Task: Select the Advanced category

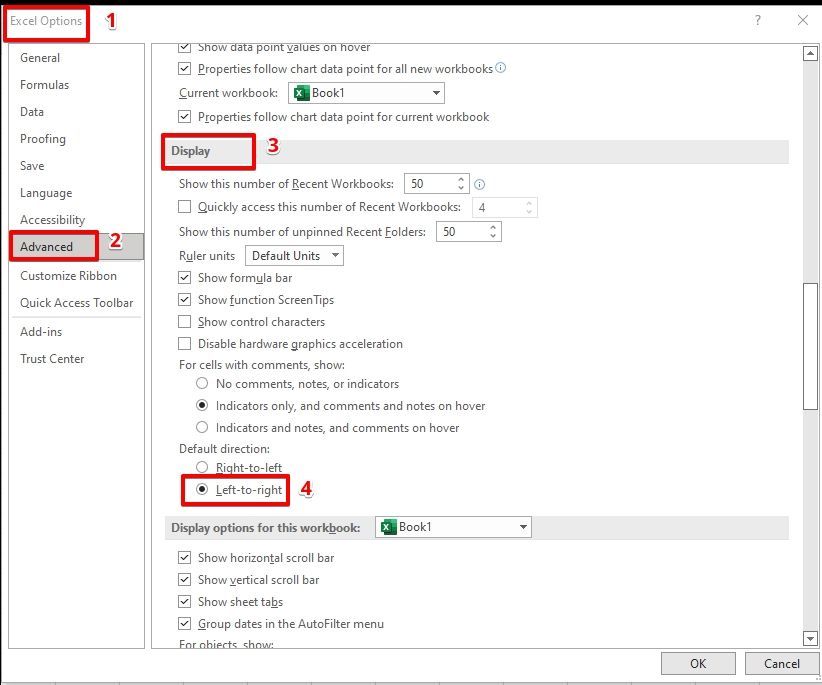Action: (77, 247)
